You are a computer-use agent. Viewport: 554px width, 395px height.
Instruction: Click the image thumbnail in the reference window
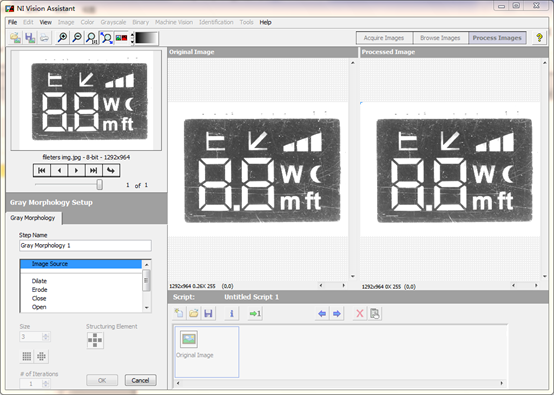[86, 100]
